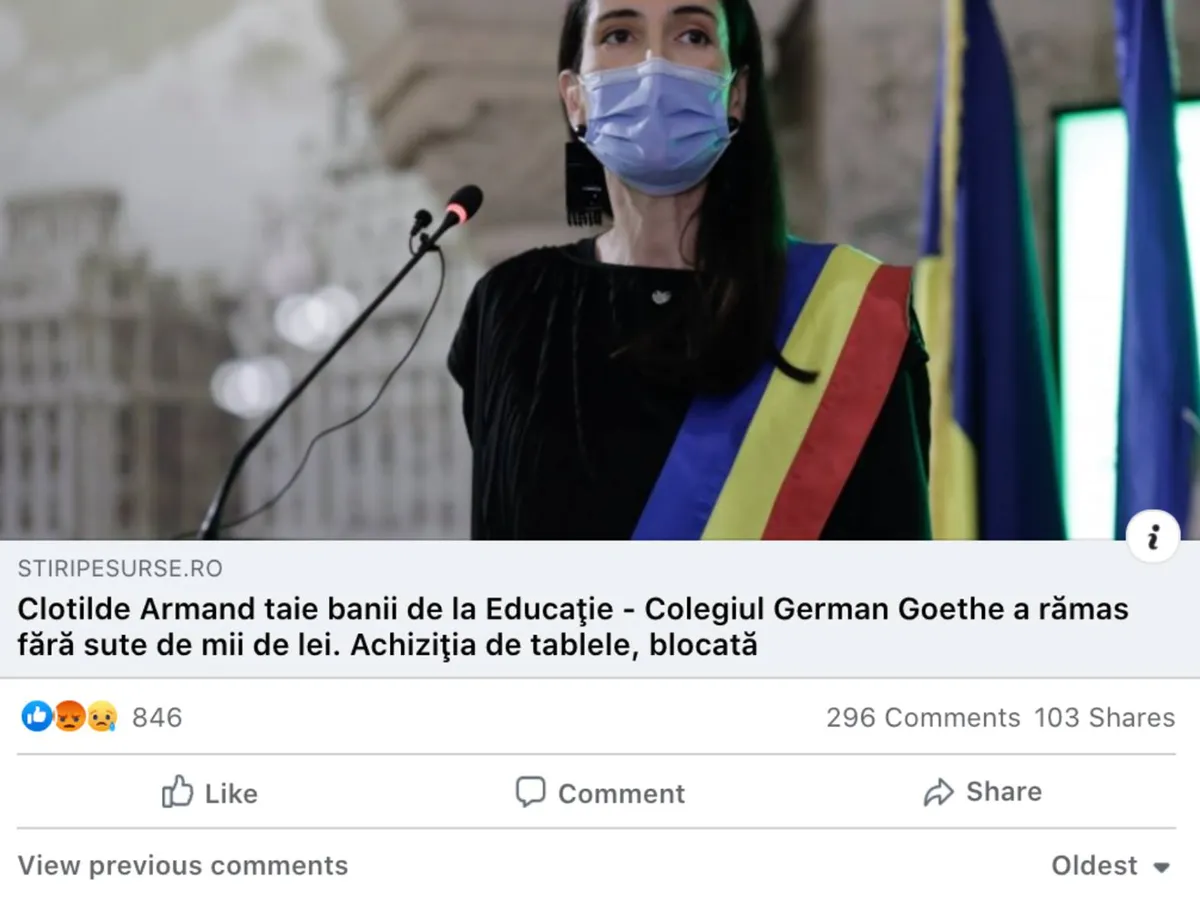
Task: Expand View previous comments
Action: pos(183,865)
